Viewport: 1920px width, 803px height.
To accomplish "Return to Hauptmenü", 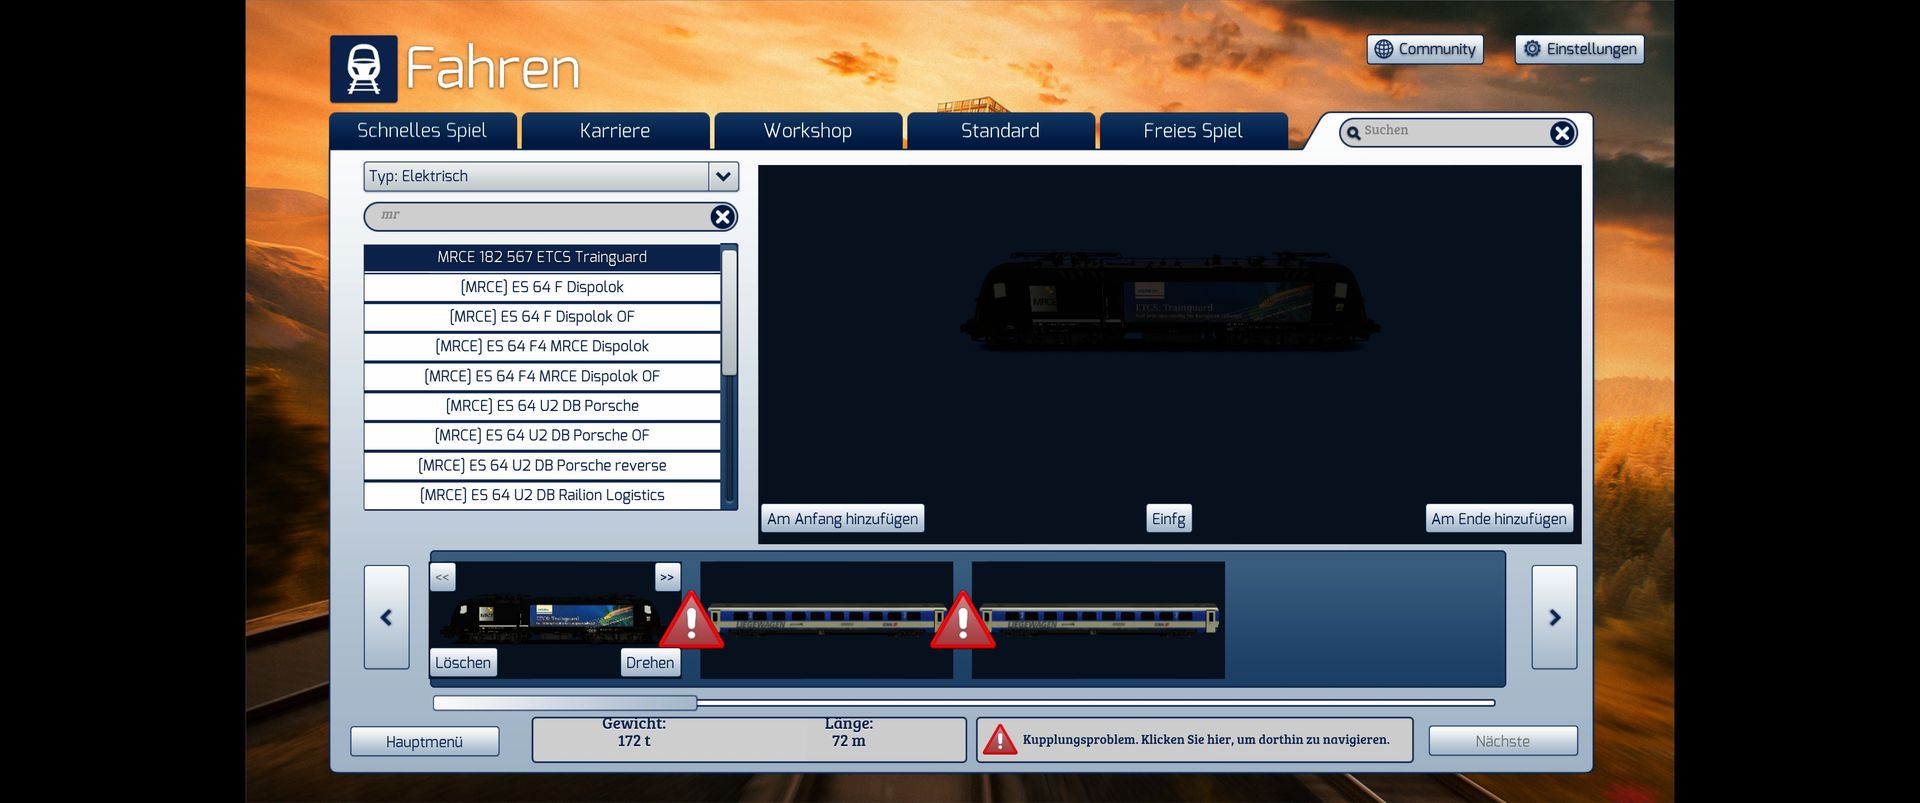I will pyautogui.click(x=424, y=741).
